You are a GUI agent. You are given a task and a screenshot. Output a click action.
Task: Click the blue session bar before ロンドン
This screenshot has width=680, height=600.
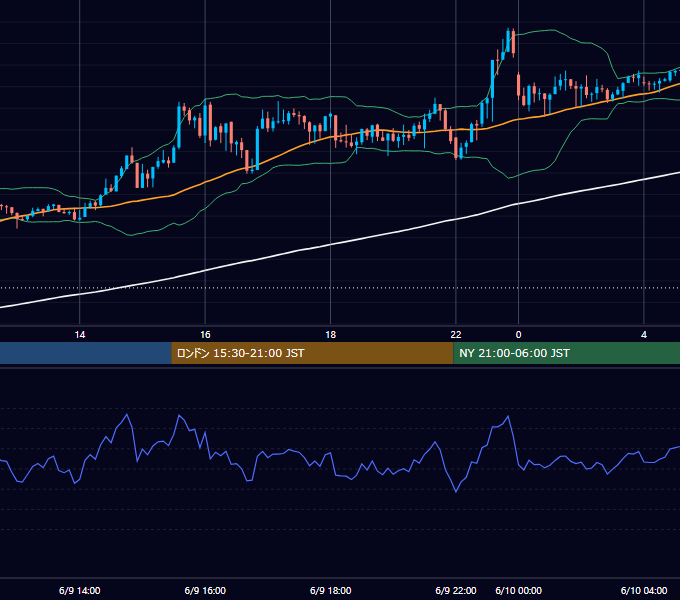86,353
